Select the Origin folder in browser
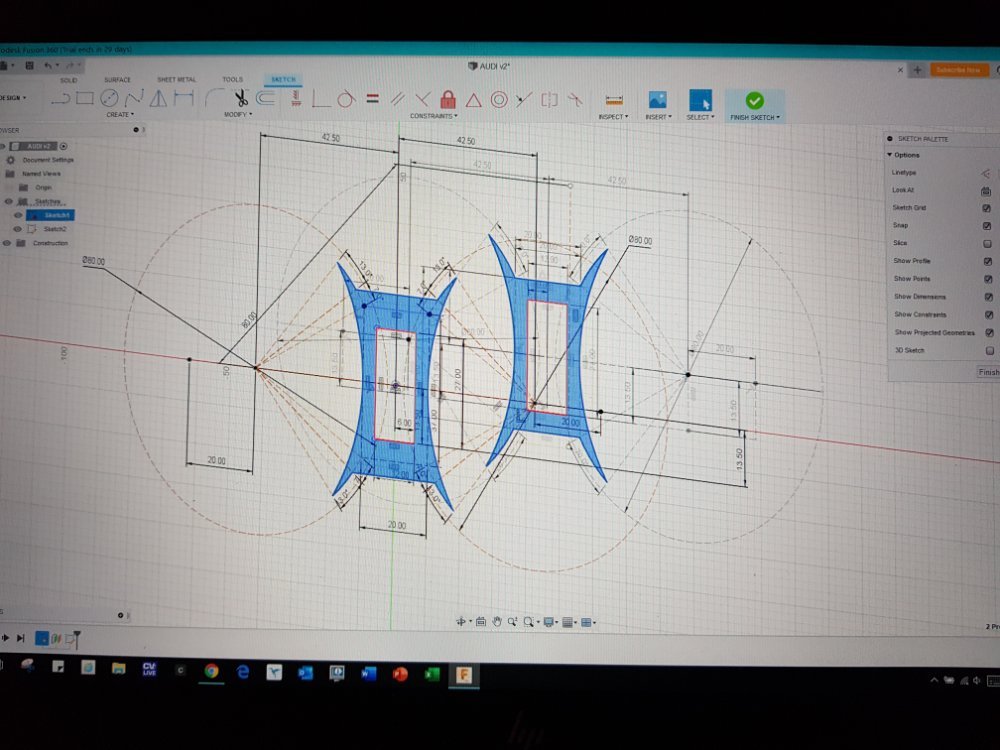The height and width of the screenshot is (750, 1000). point(43,188)
